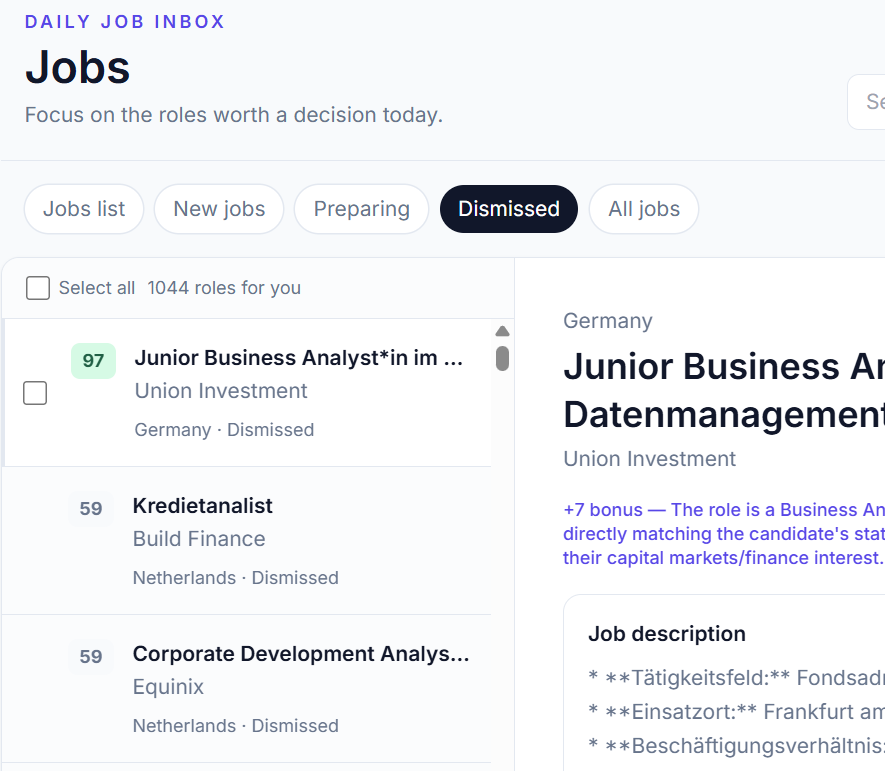The height and width of the screenshot is (771, 885).
Task: Check the Junior Business Analyst job checkbox
Action: pos(35,393)
